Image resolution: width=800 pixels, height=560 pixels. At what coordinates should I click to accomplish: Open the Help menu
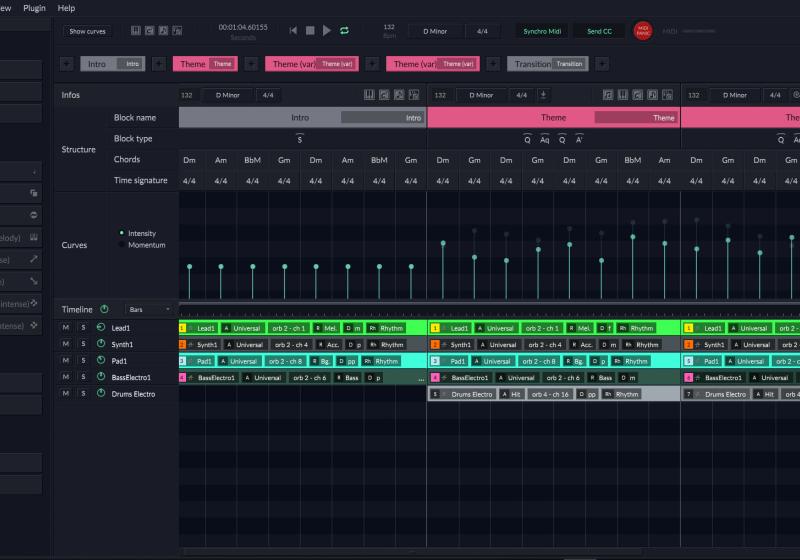(x=66, y=8)
